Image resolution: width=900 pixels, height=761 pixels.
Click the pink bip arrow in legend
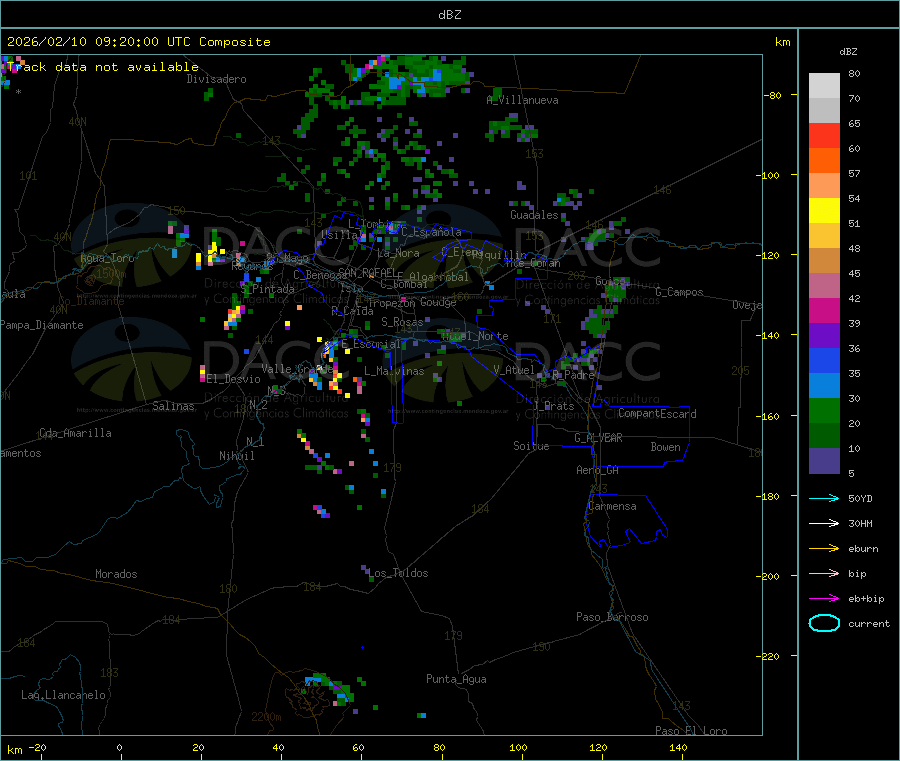pos(824,573)
